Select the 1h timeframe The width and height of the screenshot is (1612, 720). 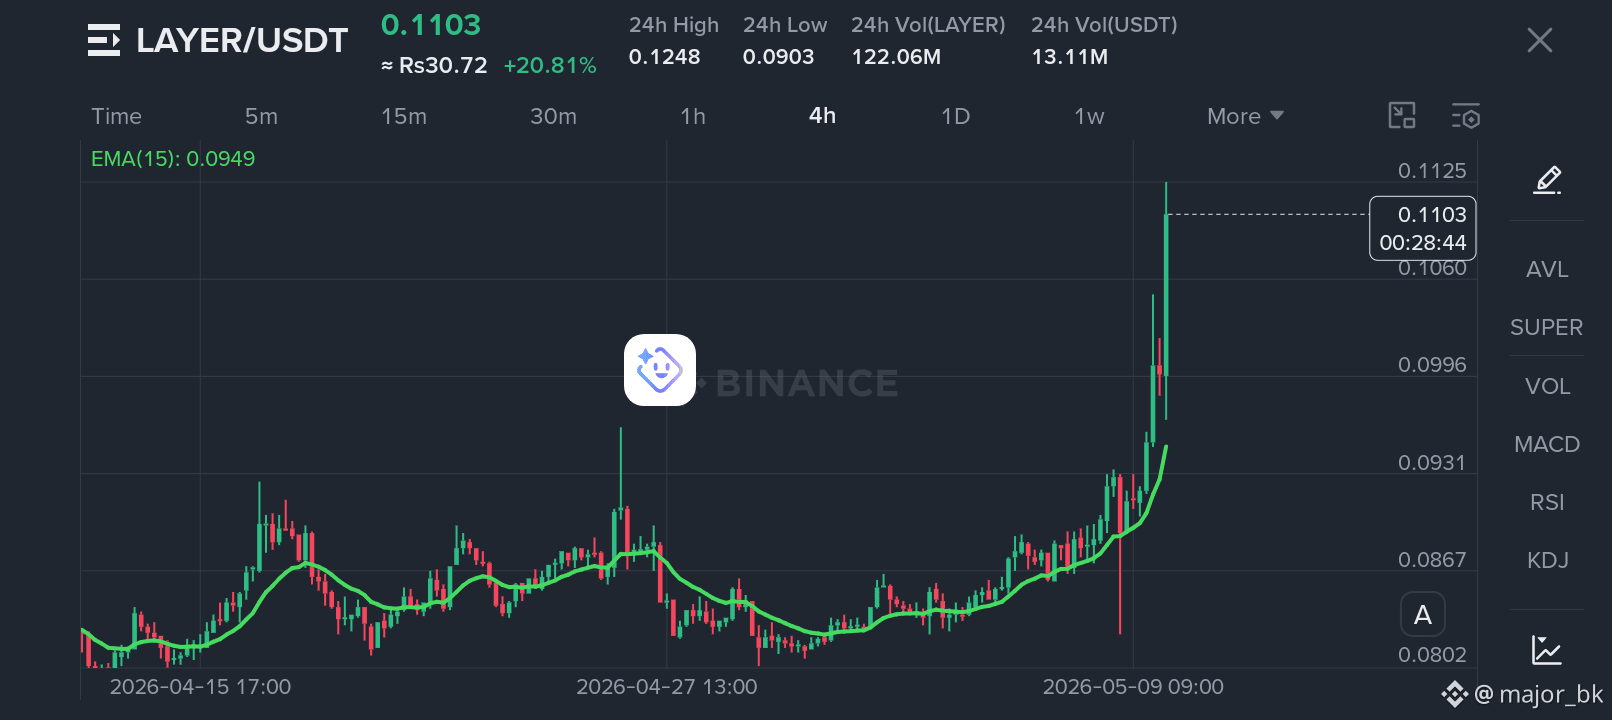pos(693,116)
